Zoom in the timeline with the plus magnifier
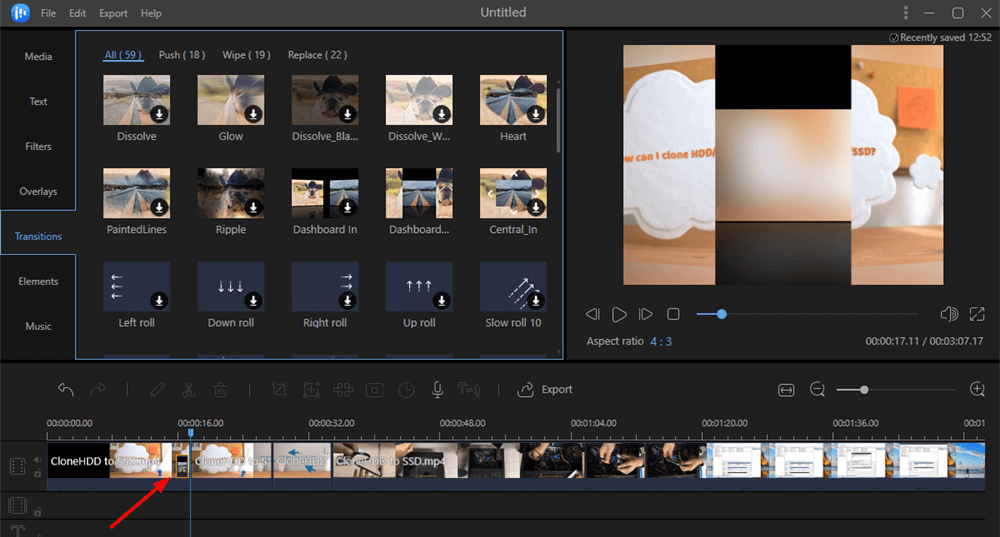Screen dimensions: 1000x537 tap(978, 390)
